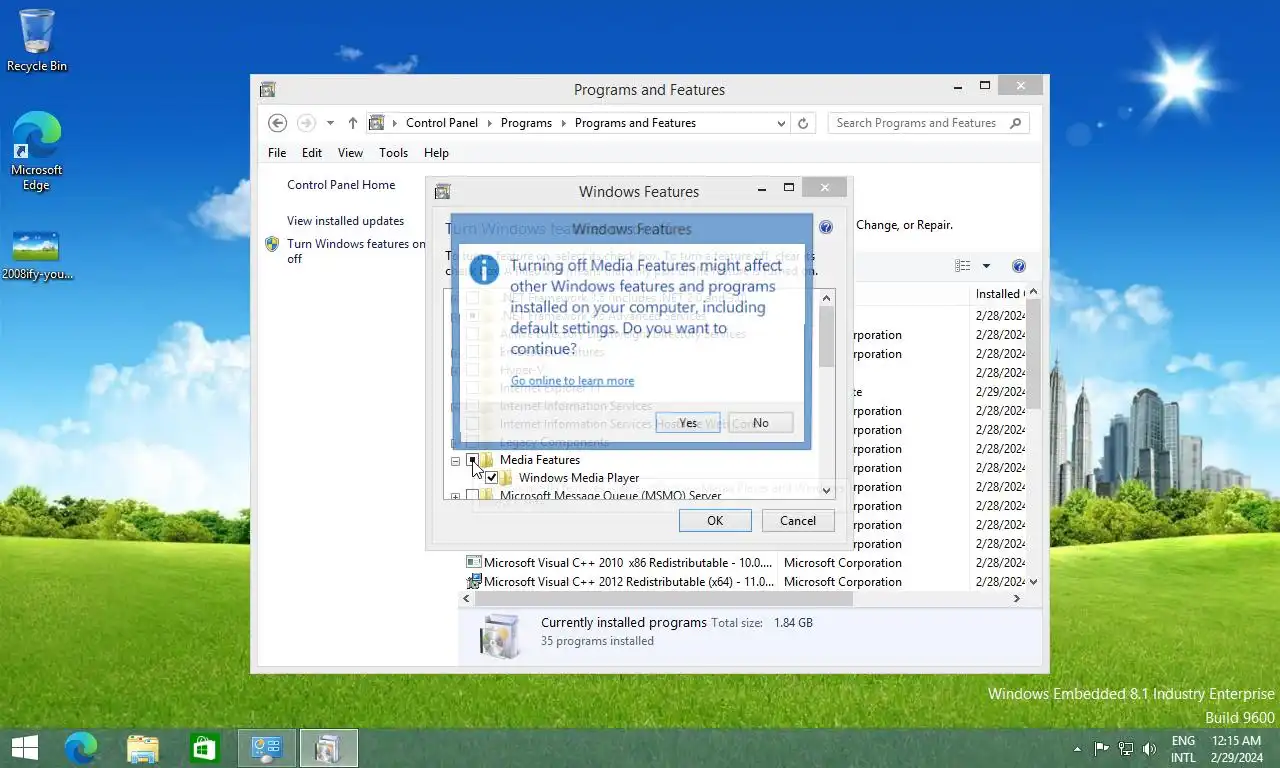Open the Help menu
Screen dimensions: 1280x768
pyautogui.click(x=436, y=153)
